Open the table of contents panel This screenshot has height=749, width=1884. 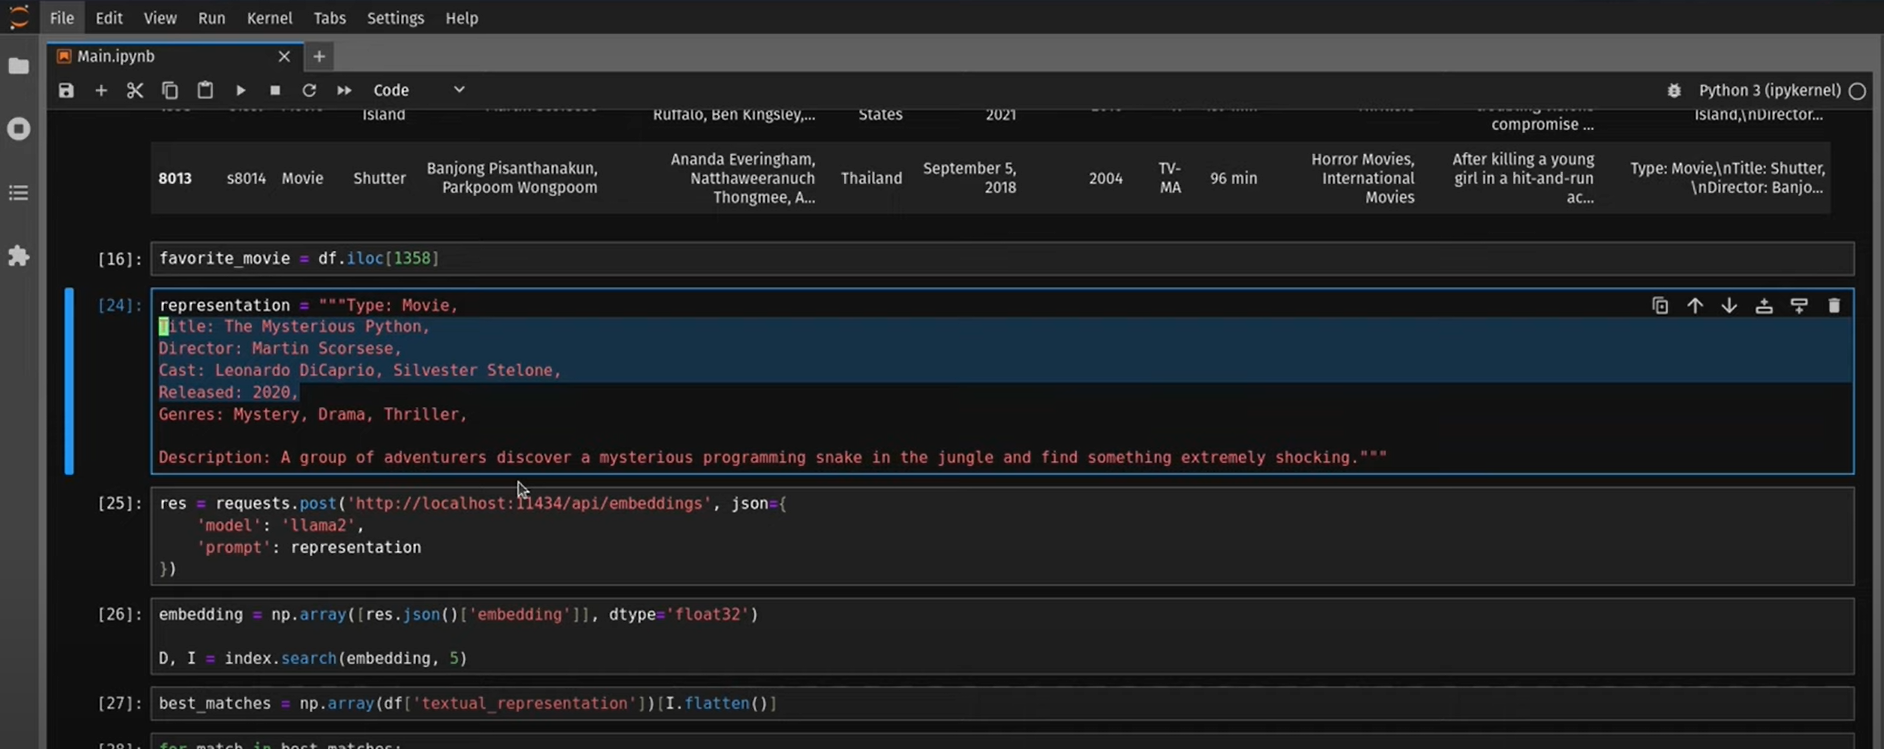[x=19, y=192]
